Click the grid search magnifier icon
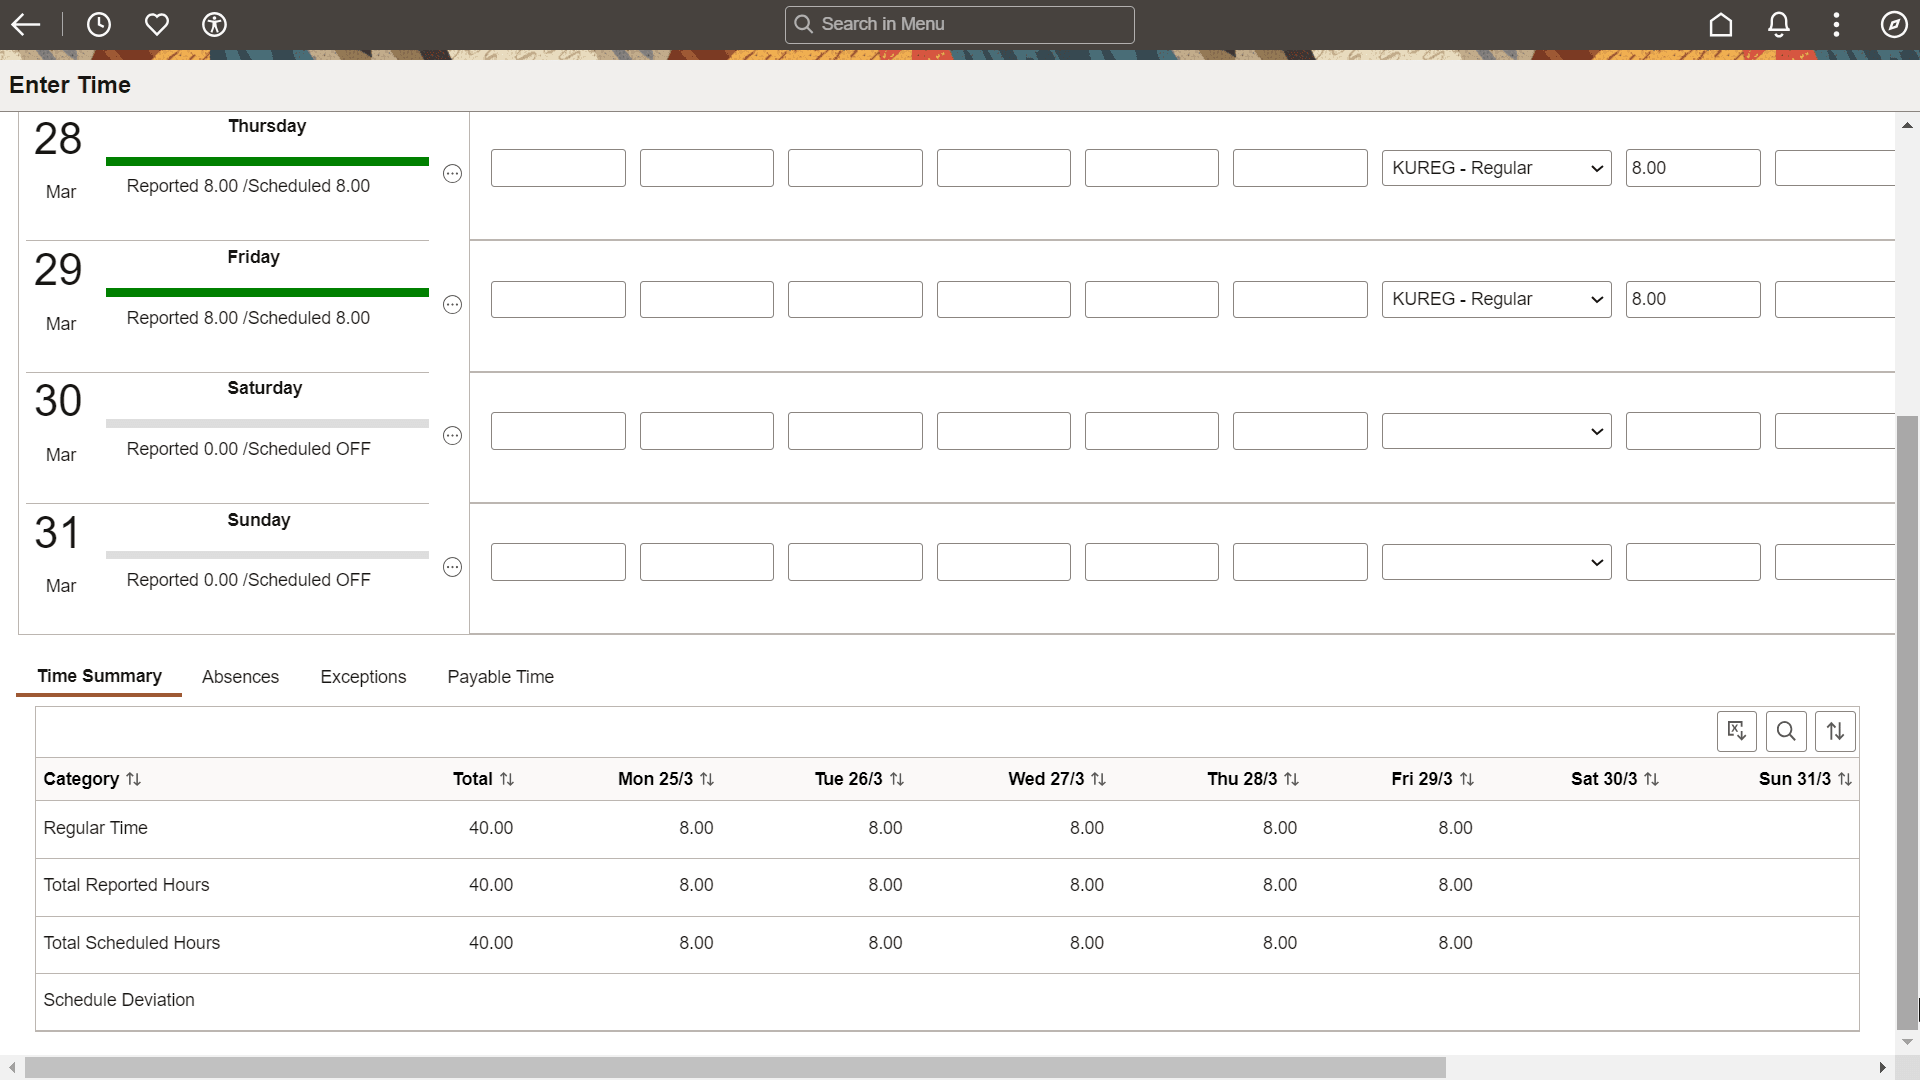The width and height of the screenshot is (1920, 1080). (1786, 731)
